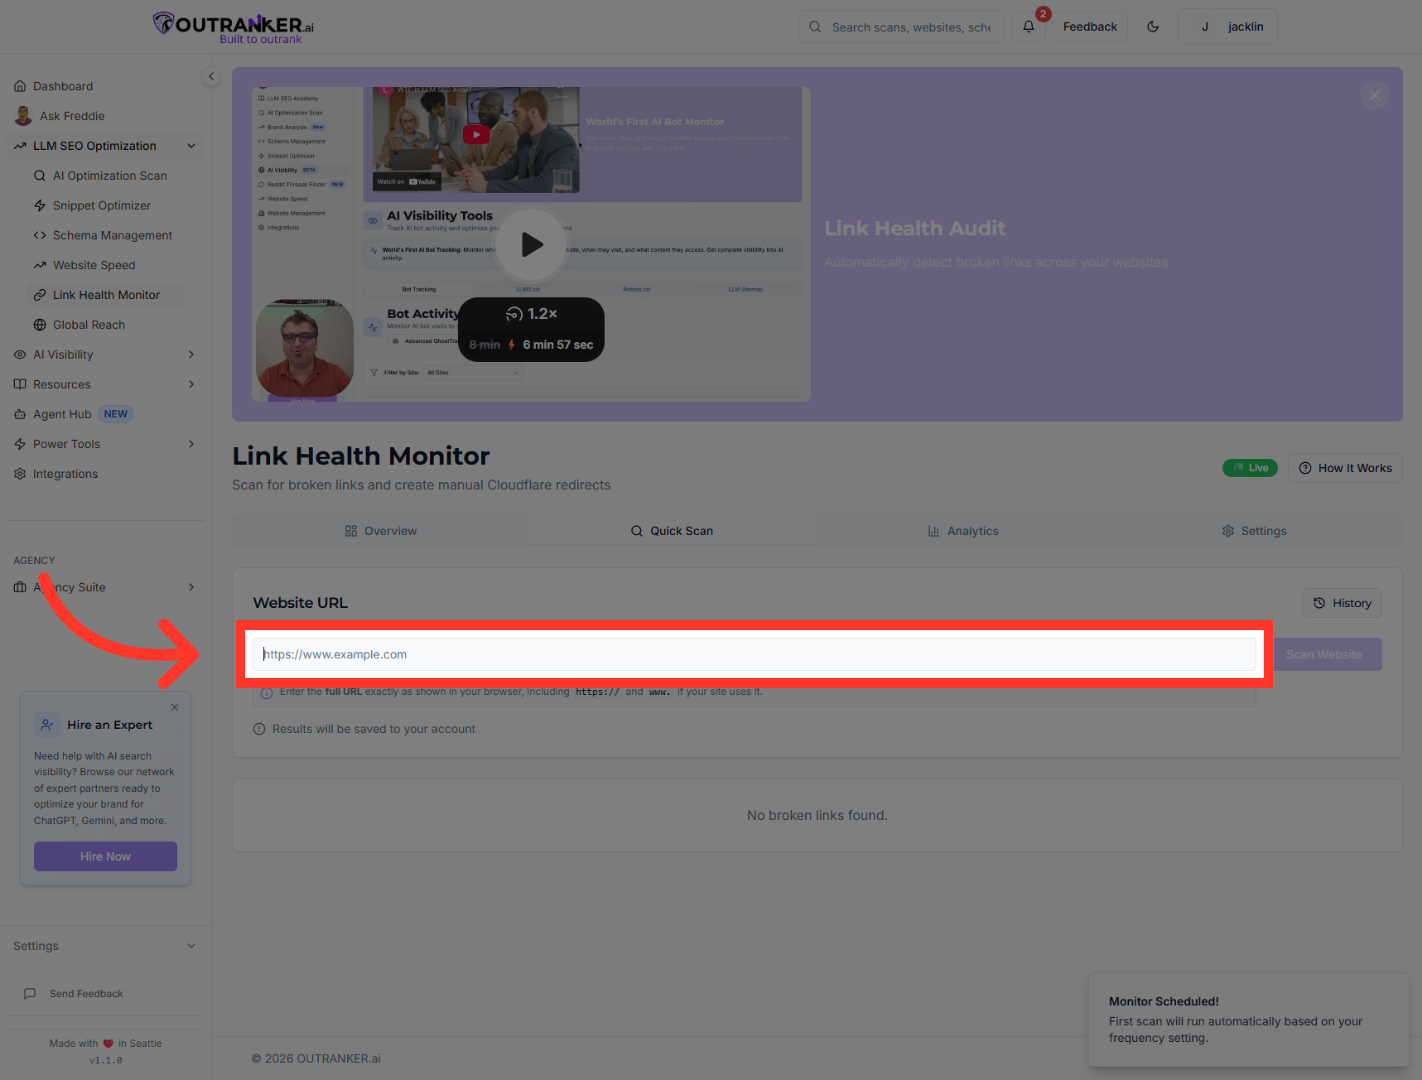1422x1080 pixels.
Task: Expand the AI Visibility menu
Action: tap(106, 355)
